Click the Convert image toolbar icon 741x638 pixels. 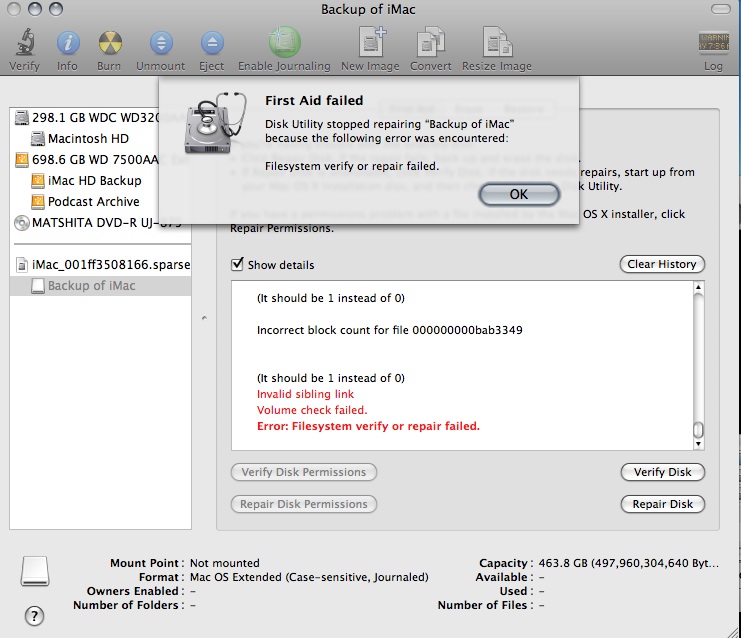(x=431, y=44)
